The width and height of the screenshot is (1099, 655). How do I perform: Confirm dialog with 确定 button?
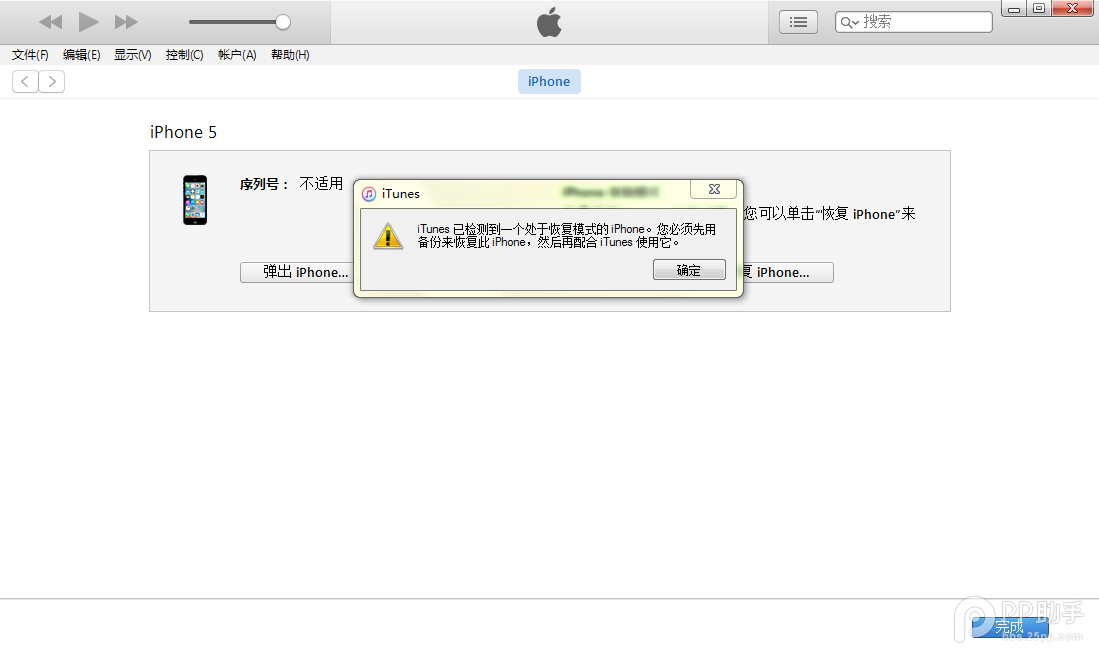689,270
